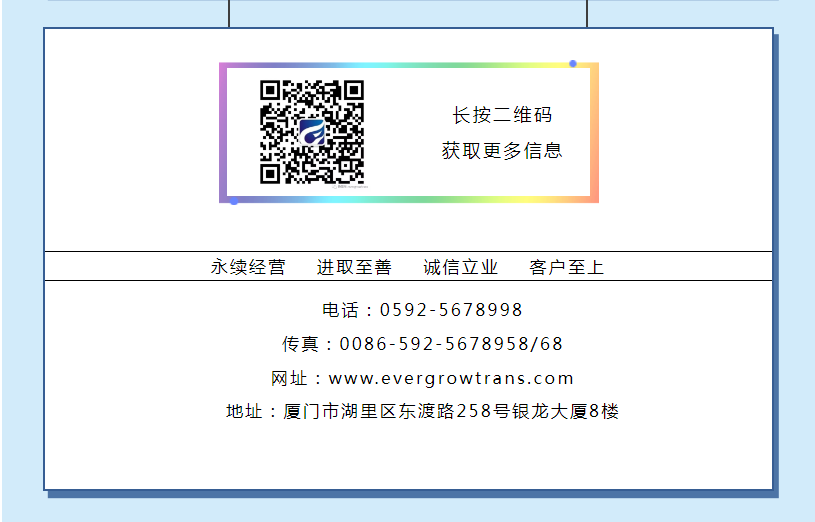Click the blue dot on frame's top-right corner
The image size is (815, 522).
(573, 64)
